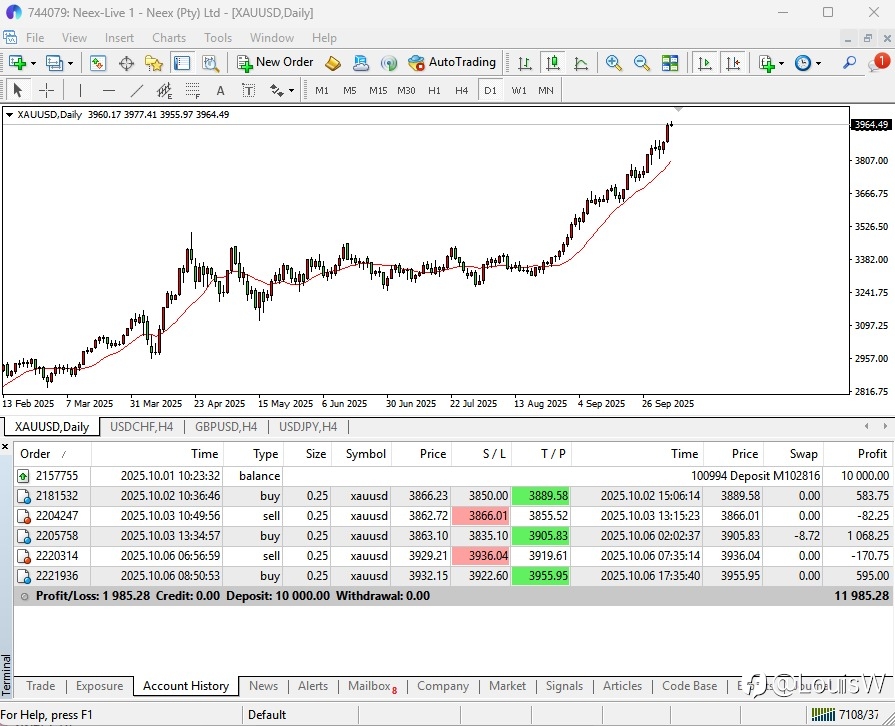Click the New Order button
This screenshot has height=726, width=895.
click(276, 63)
